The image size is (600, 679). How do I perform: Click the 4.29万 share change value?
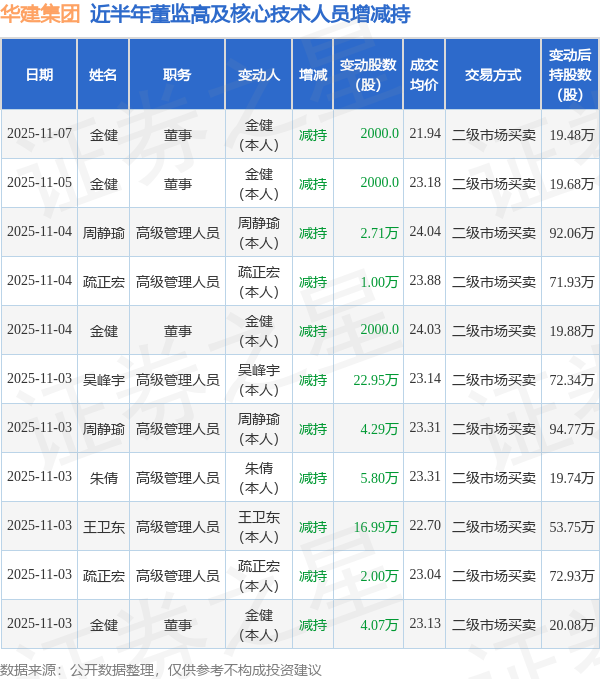pyautogui.click(x=379, y=429)
